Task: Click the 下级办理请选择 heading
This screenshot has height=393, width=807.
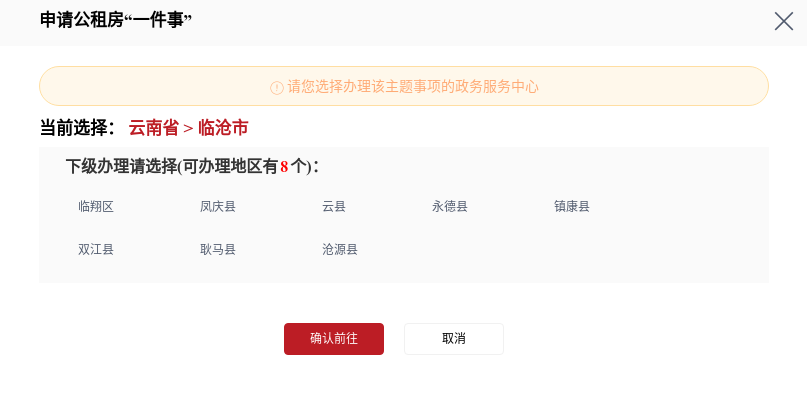Action: tap(121, 167)
